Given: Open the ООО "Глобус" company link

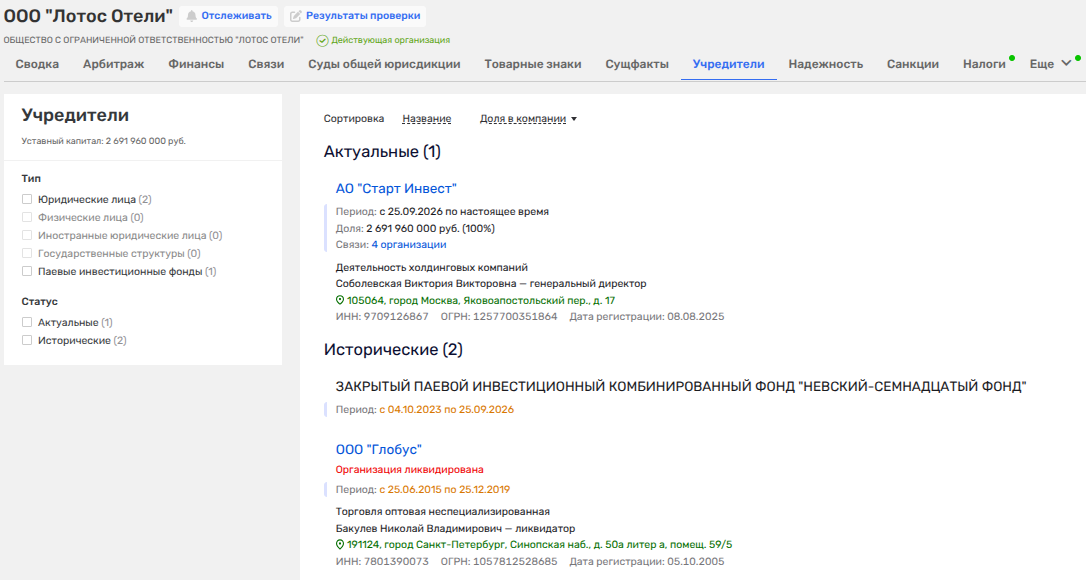Looking at the screenshot, I should tap(379, 450).
